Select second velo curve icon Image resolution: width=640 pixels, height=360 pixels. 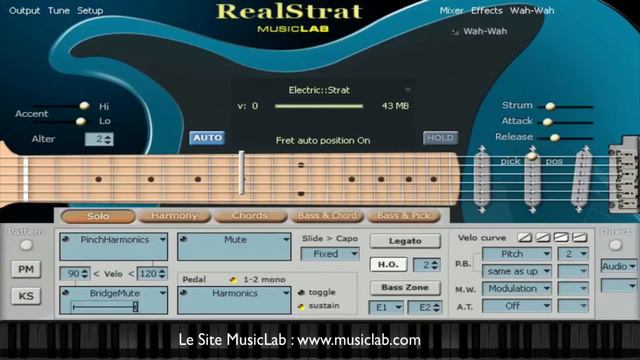tap(543, 237)
